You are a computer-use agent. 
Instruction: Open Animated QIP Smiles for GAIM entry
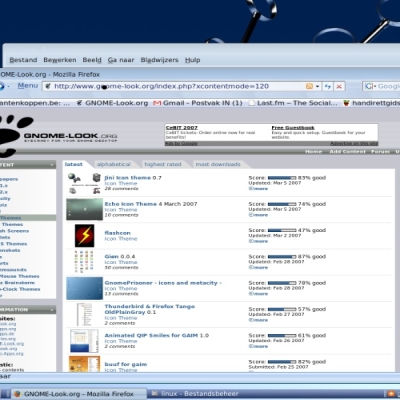[x=156, y=336]
